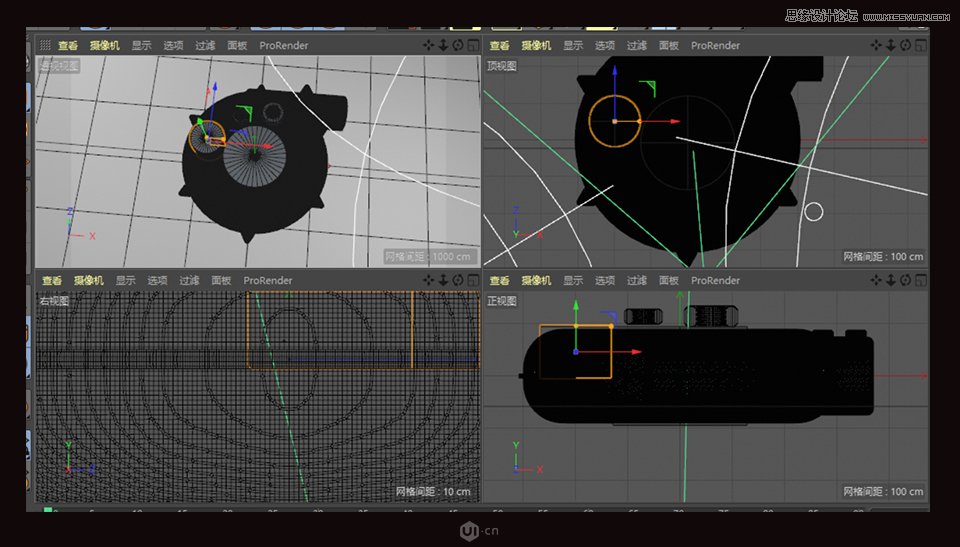The image size is (960, 547).
Task: Maximize the front view (正视图) with its toggle icon
Action: [x=921, y=280]
